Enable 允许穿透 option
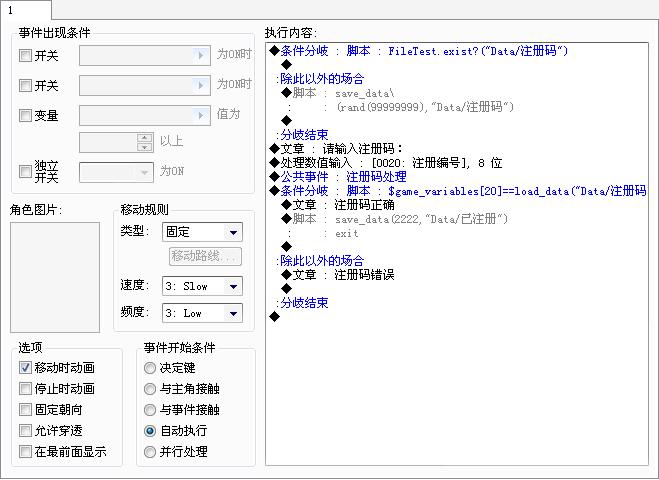This screenshot has width=659, height=480. coord(25,430)
